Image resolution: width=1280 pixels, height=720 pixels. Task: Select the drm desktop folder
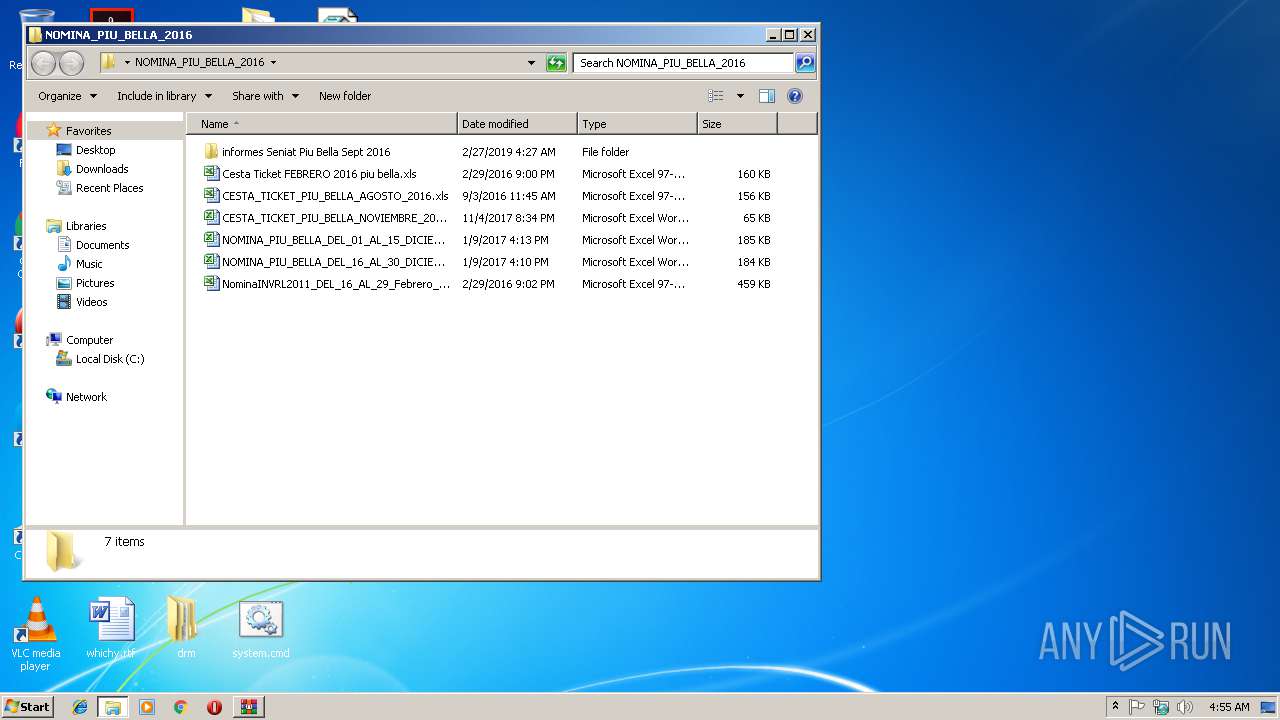pyautogui.click(x=186, y=628)
